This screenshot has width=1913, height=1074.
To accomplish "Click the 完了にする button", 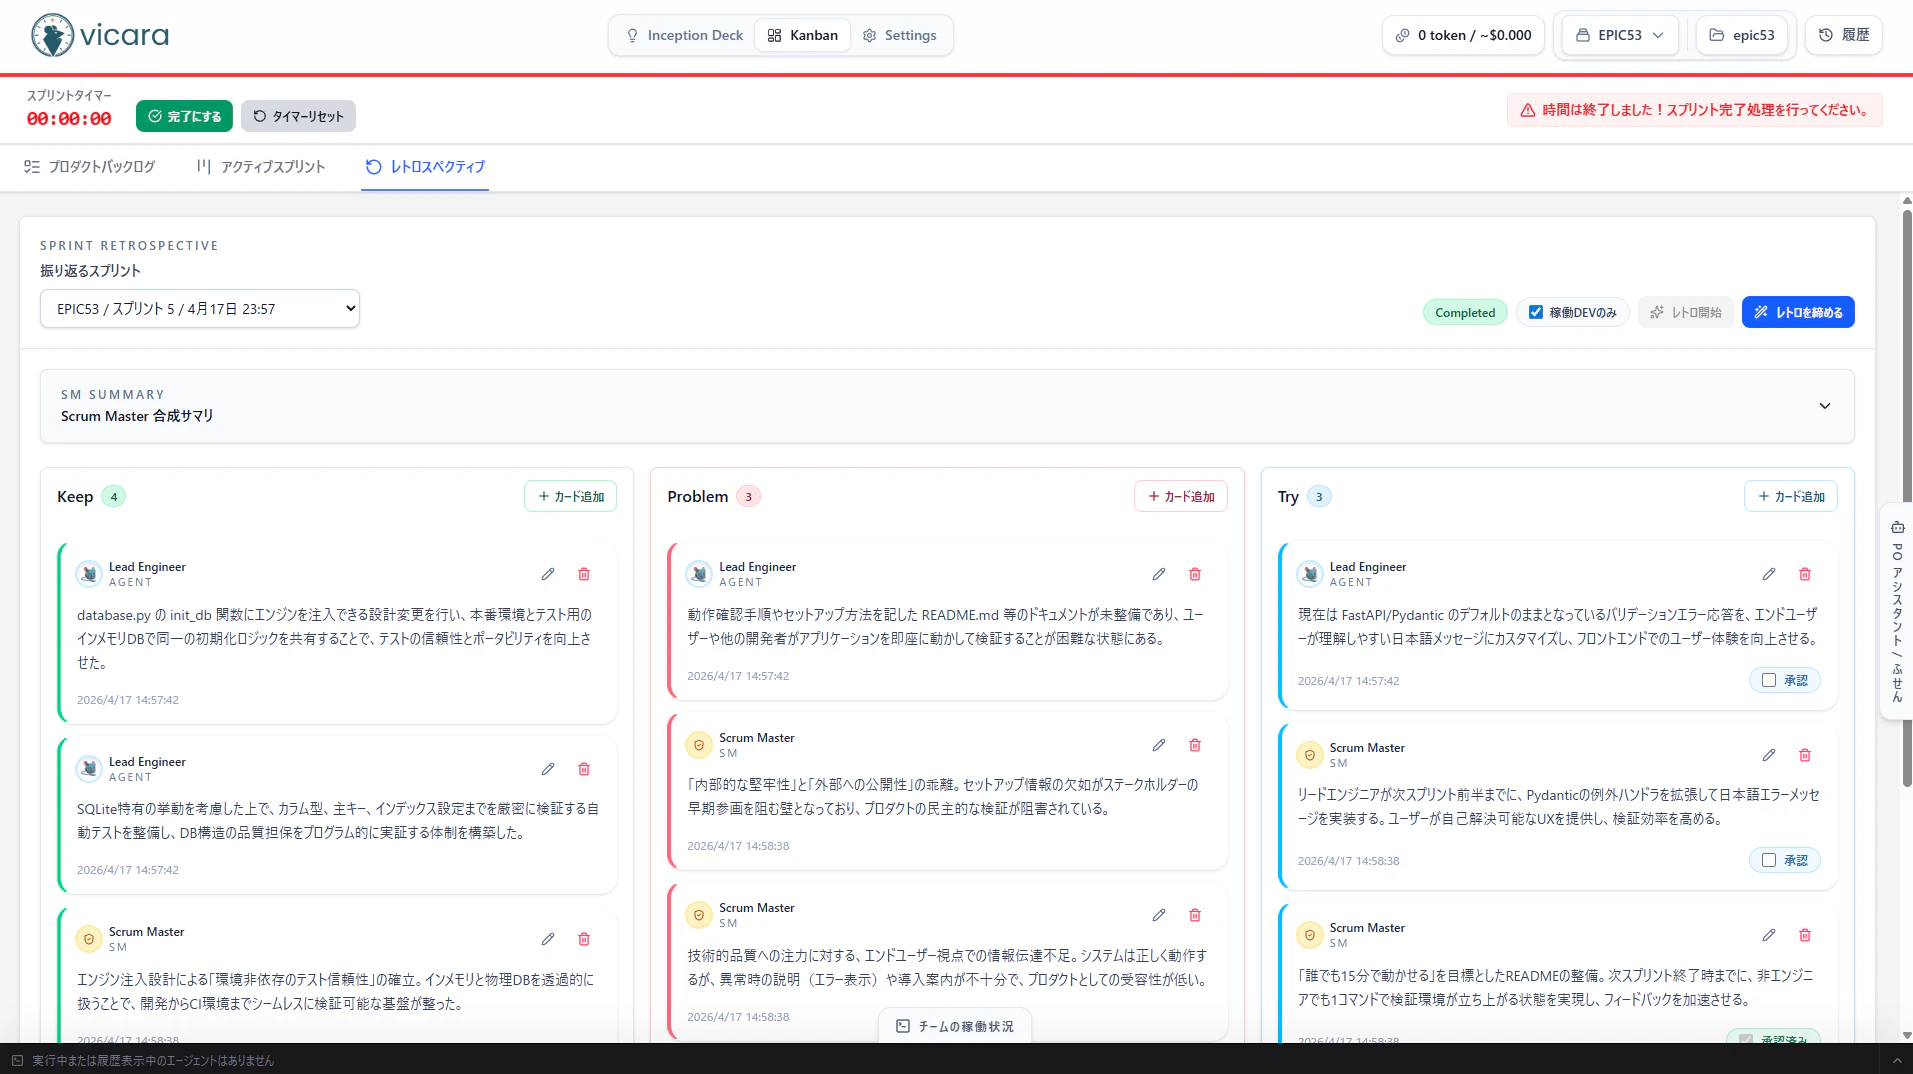I will pyautogui.click(x=185, y=116).
